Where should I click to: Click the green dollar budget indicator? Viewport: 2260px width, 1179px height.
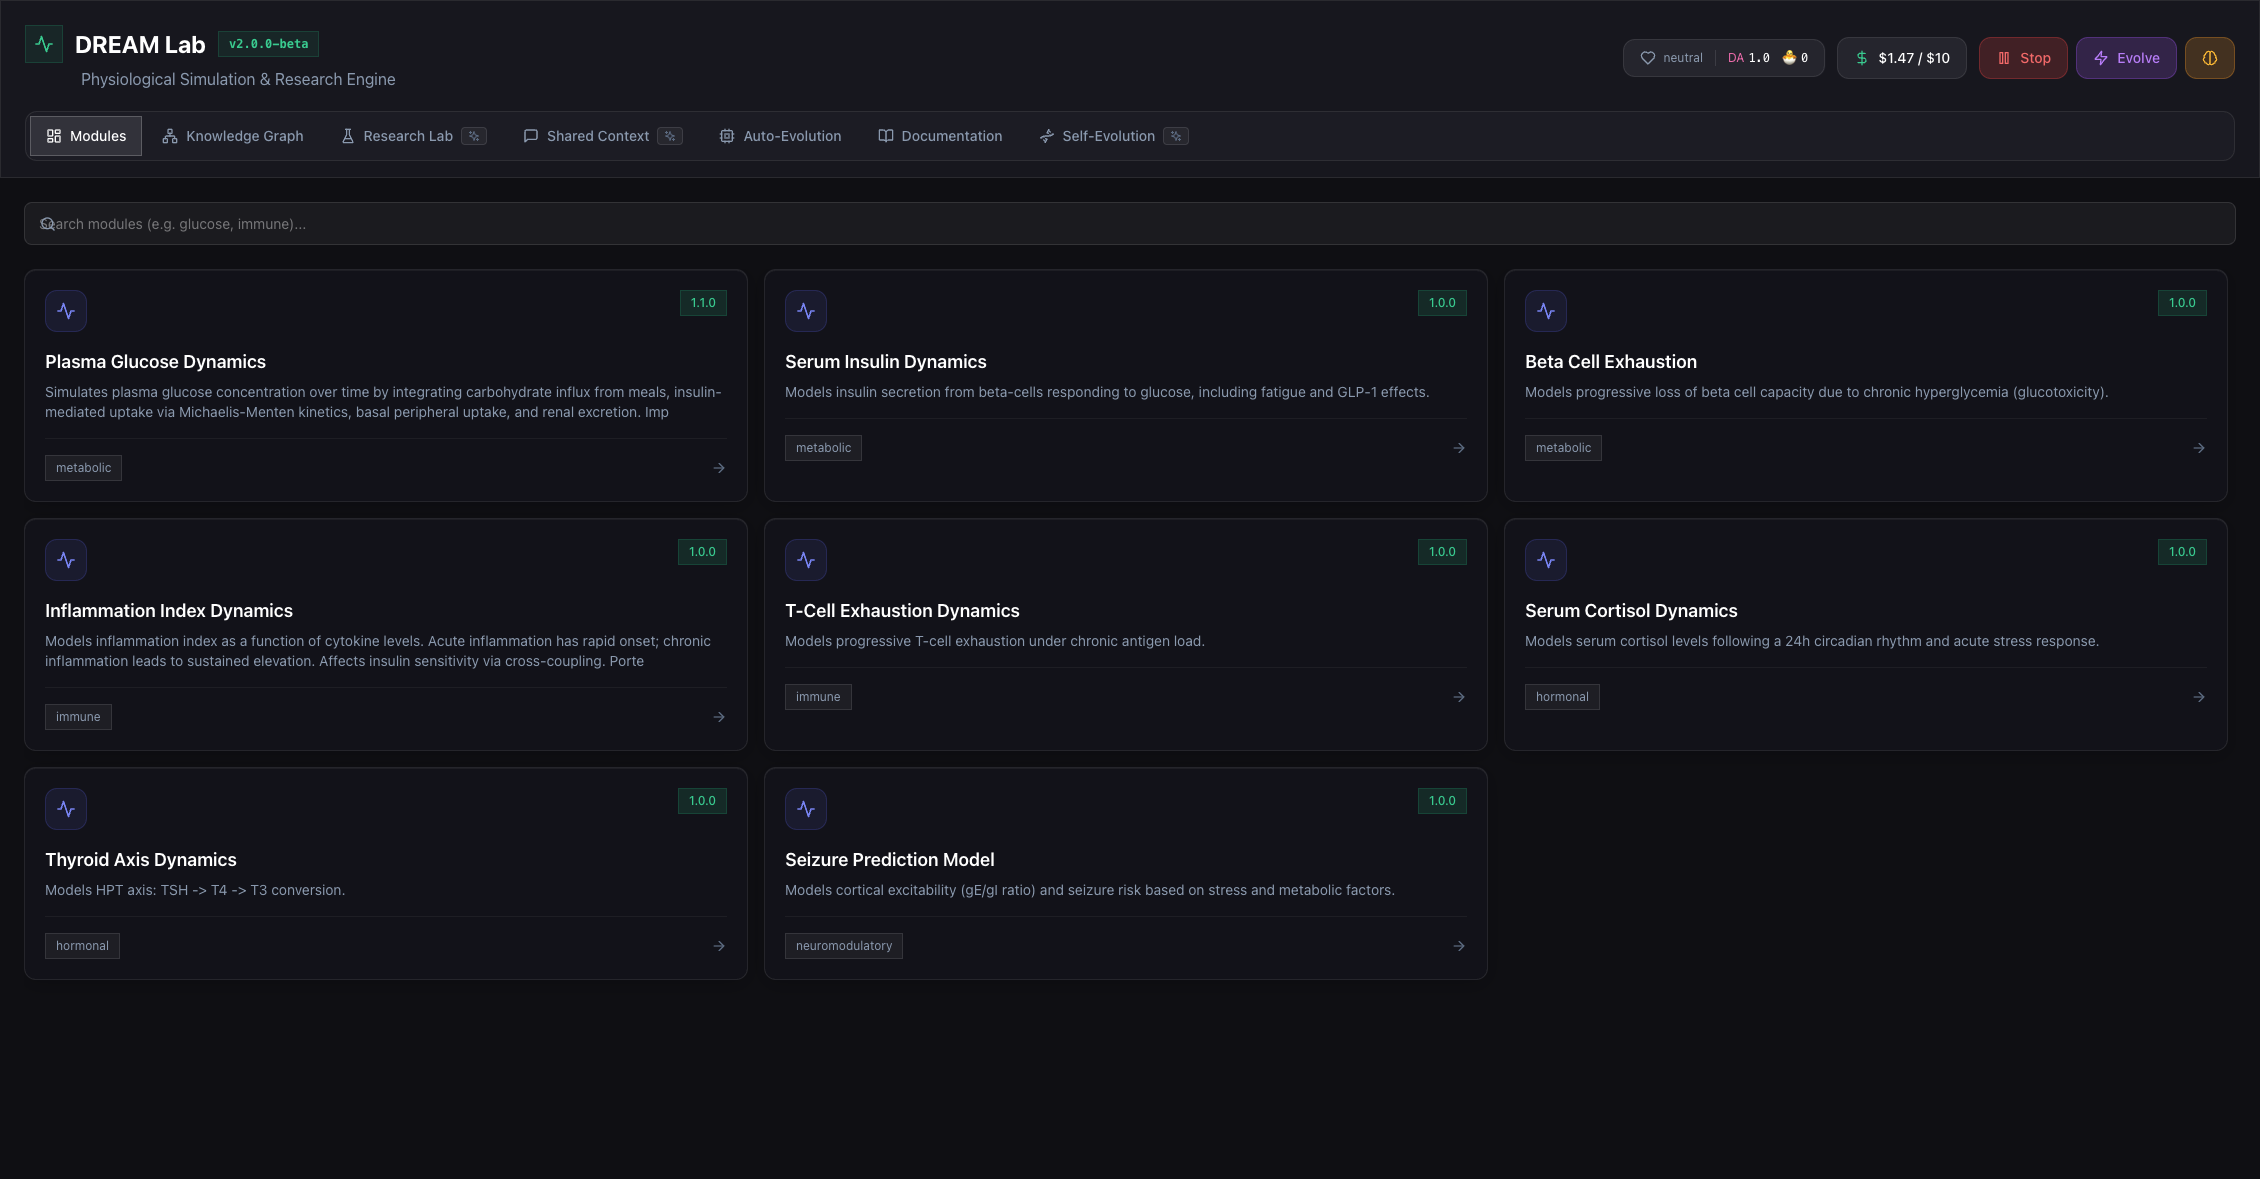click(x=1901, y=58)
